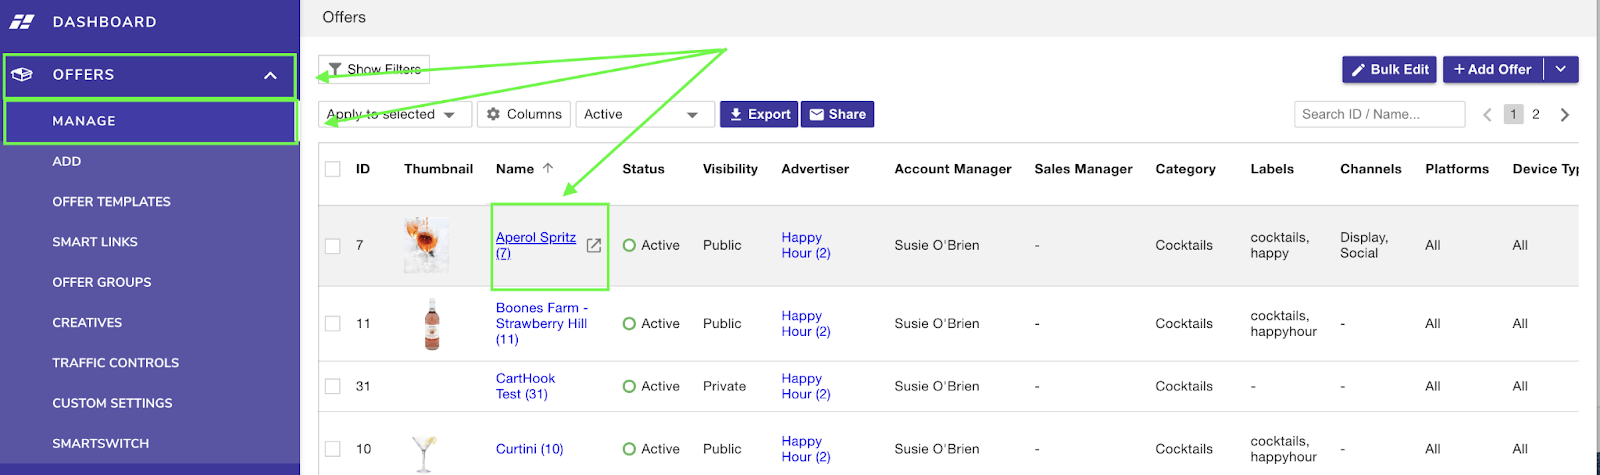Navigate to Smart Links menu item
The width and height of the screenshot is (1600, 475).
coord(95,242)
